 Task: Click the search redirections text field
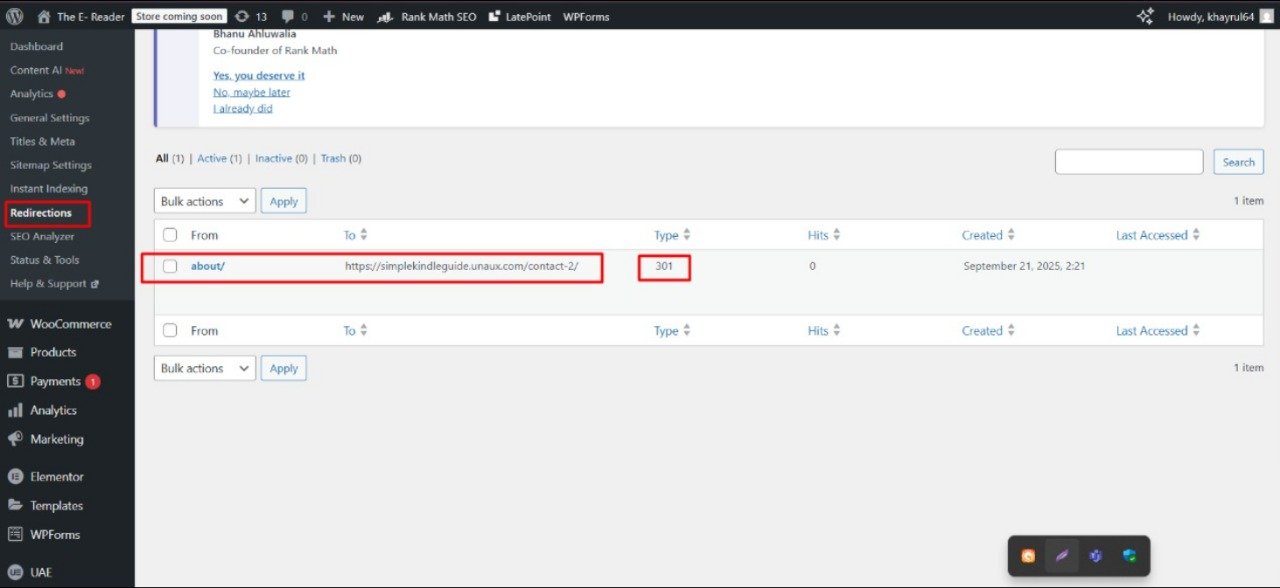click(1129, 162)
